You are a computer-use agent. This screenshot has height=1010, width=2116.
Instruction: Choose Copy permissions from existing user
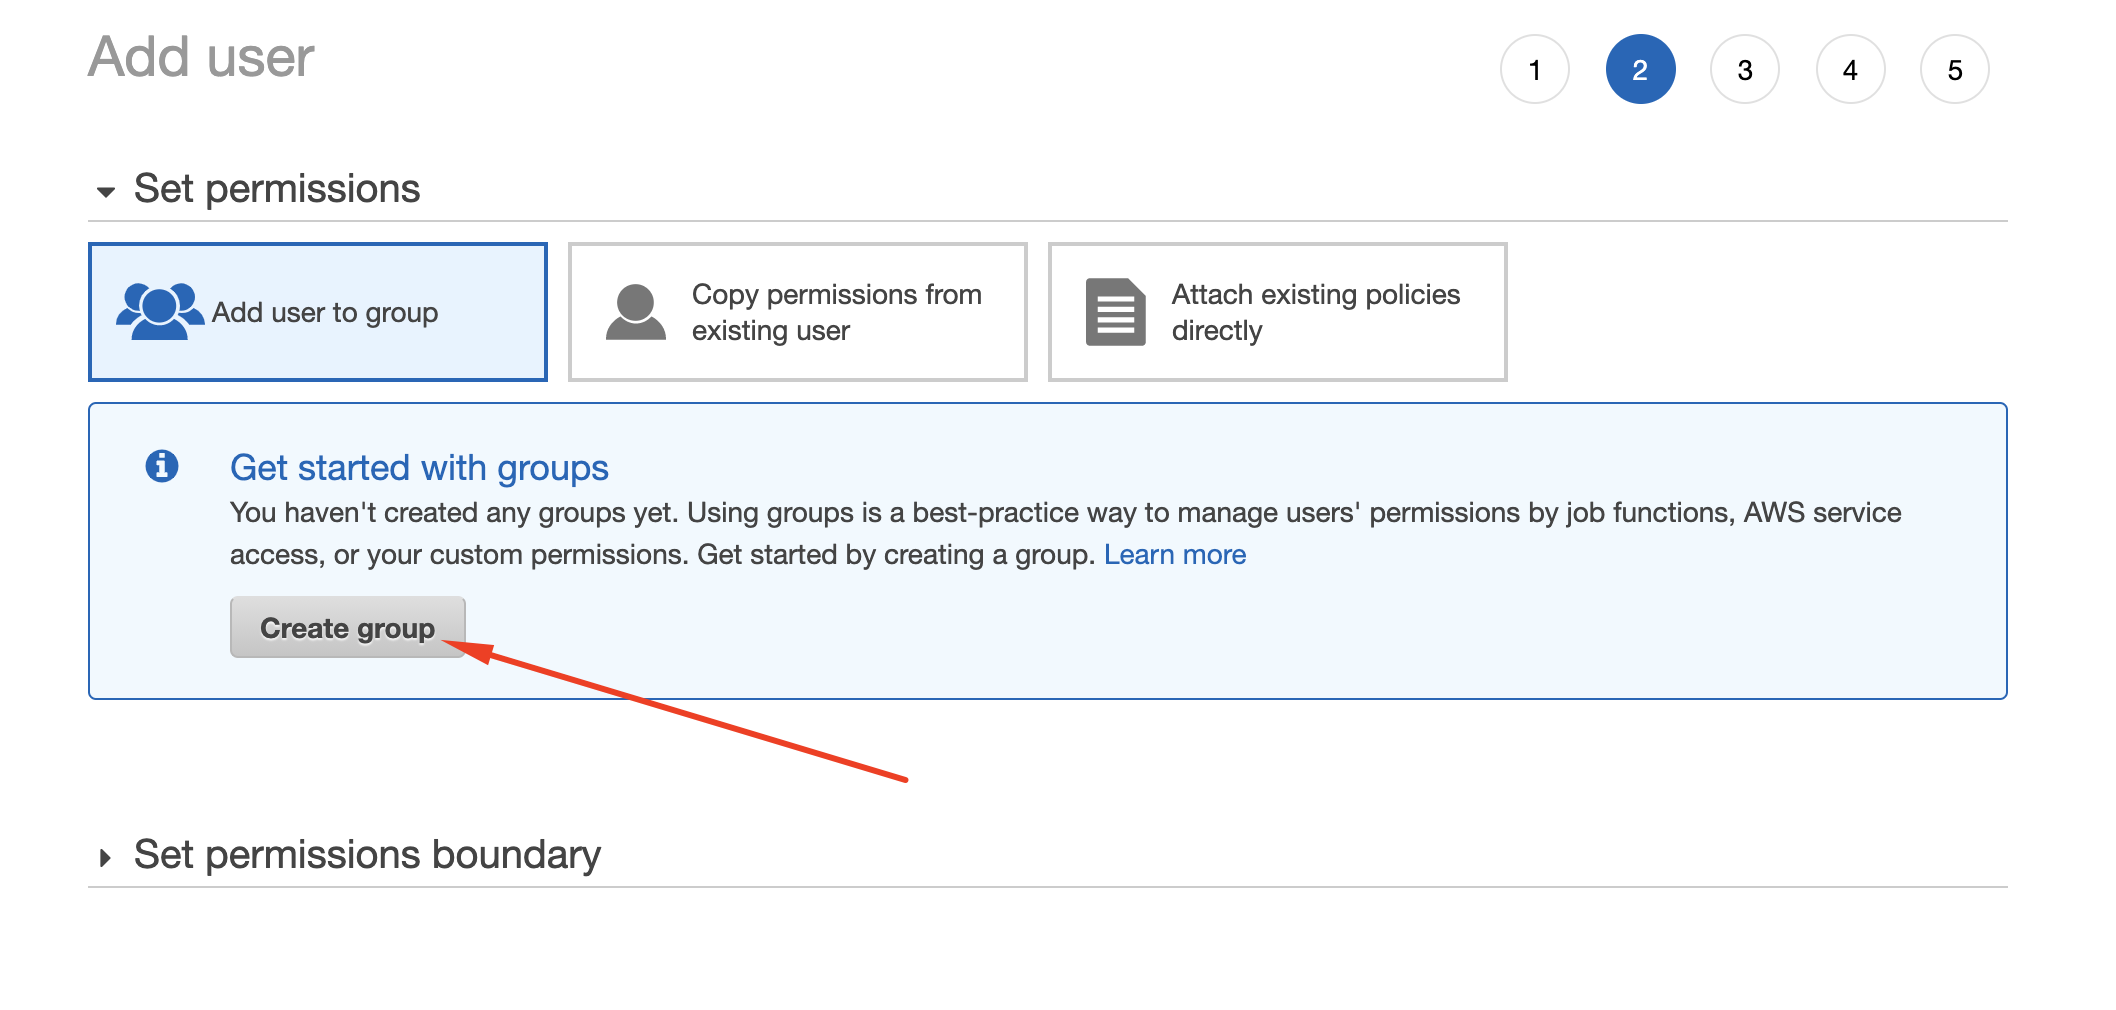798,312
